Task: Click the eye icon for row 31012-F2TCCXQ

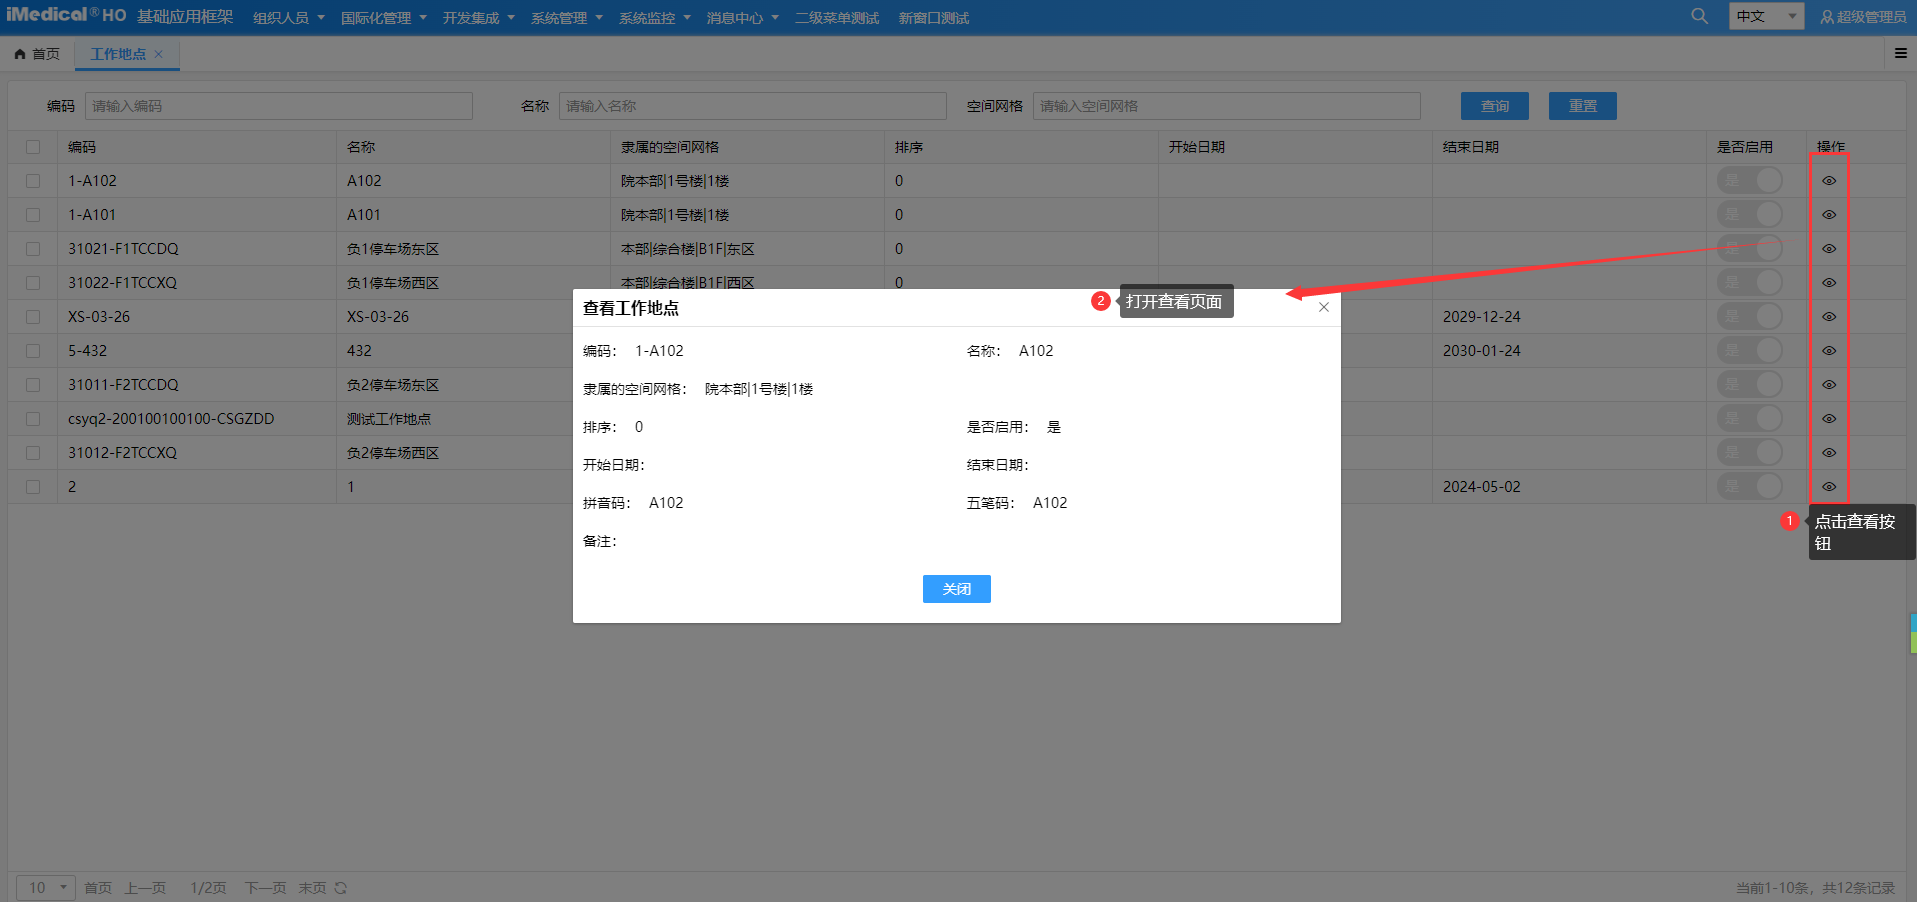Action: tap(1829, 453)
